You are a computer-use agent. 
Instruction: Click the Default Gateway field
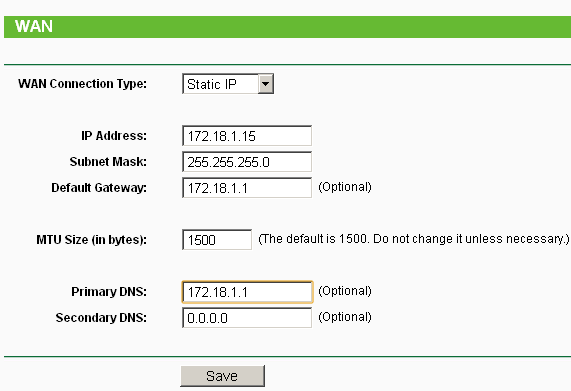point(247,188)
